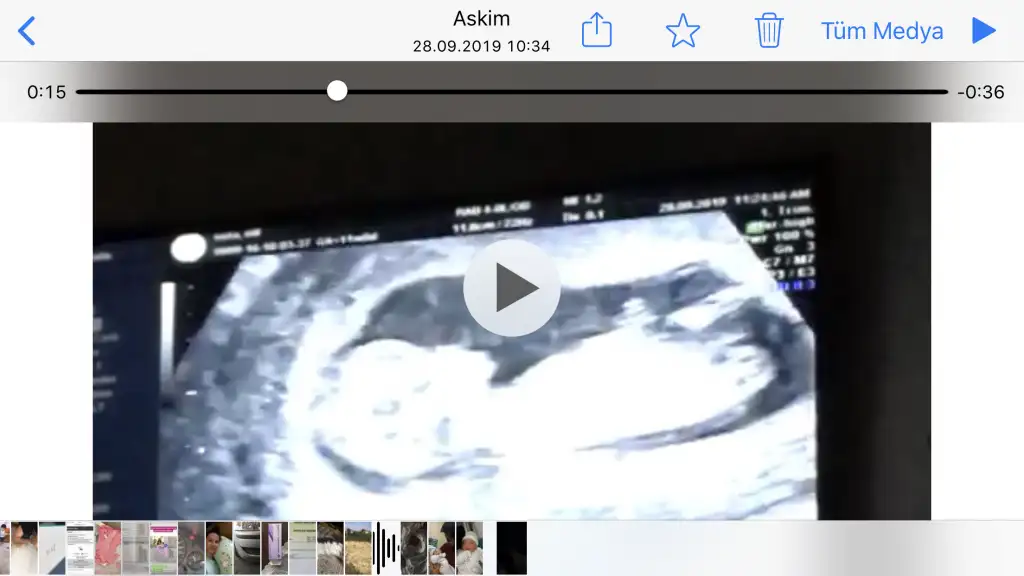Screen dimensions: 1024x576
Task: Select the dark black thumbnail at strip end
Action: pos(511,548)
